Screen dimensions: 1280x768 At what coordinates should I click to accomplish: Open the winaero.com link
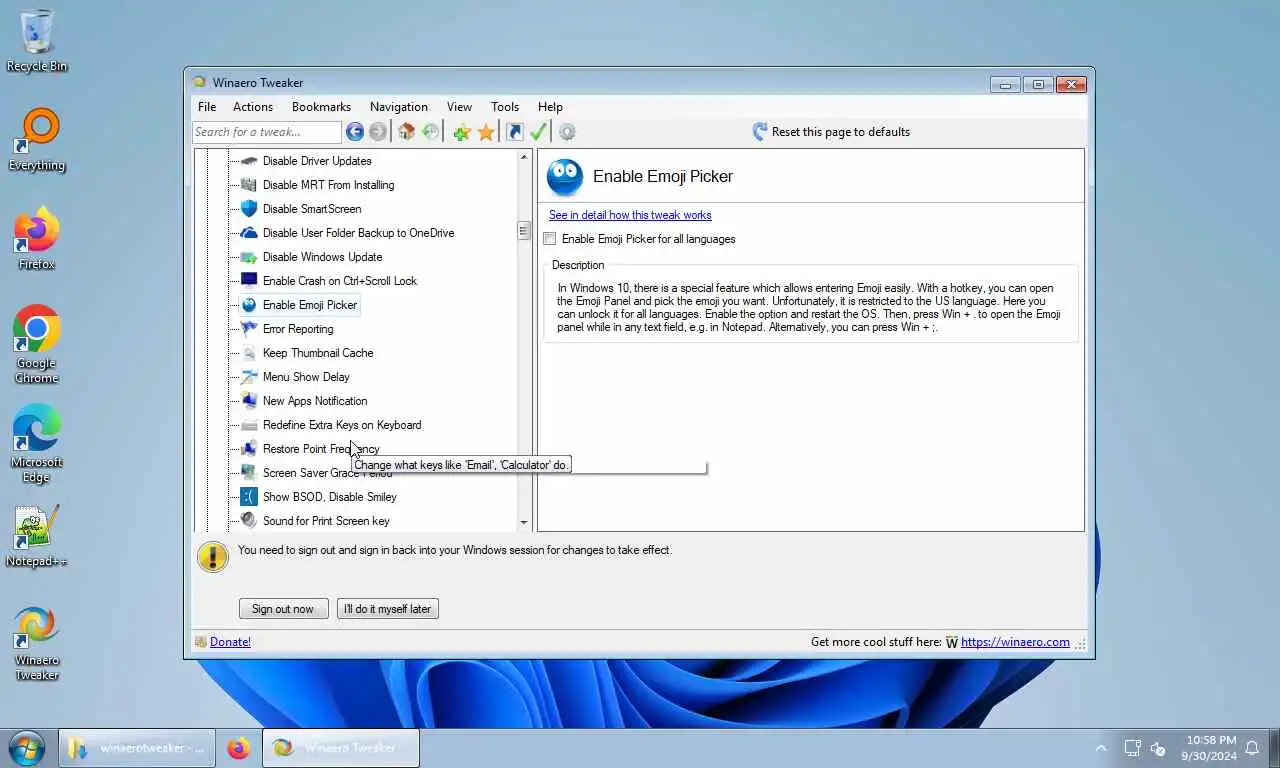(x=1015, y=642)
